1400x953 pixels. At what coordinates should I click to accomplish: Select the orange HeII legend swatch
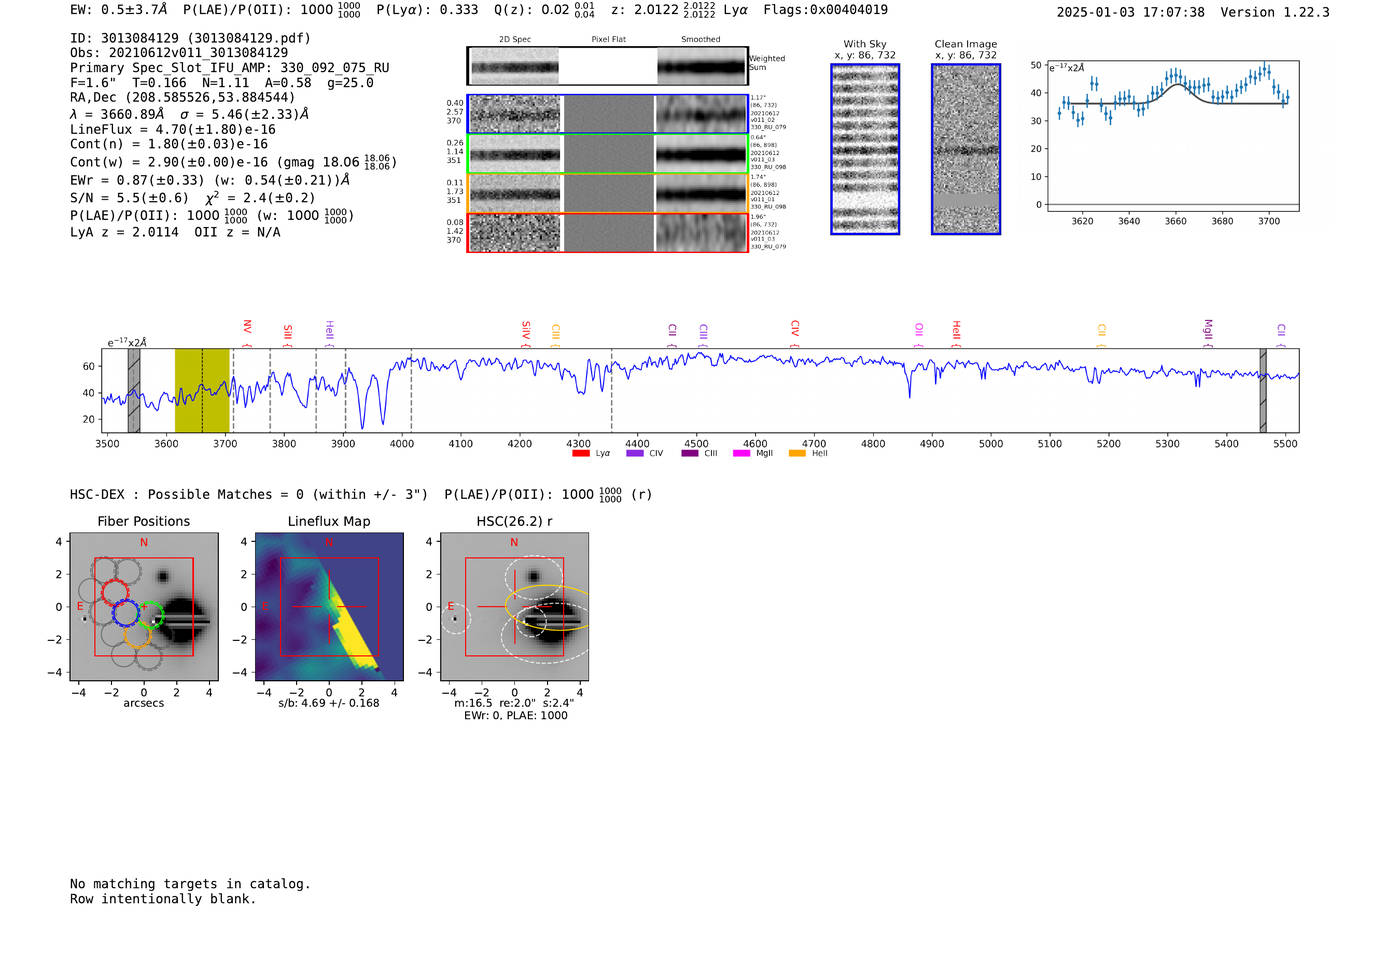797,453
